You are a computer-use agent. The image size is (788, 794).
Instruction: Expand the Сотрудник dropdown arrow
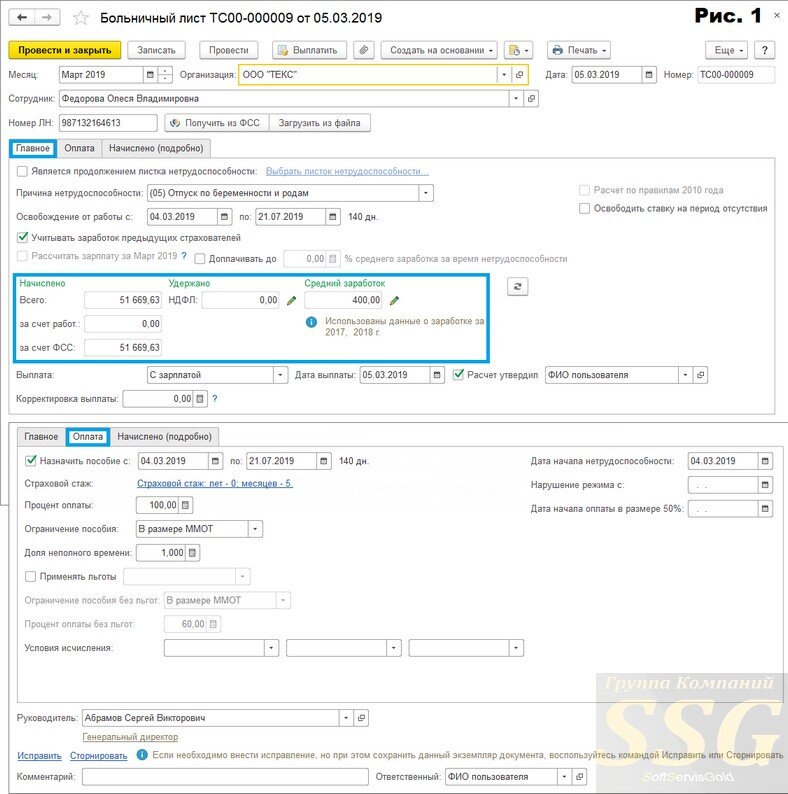(x=516, y=98)
